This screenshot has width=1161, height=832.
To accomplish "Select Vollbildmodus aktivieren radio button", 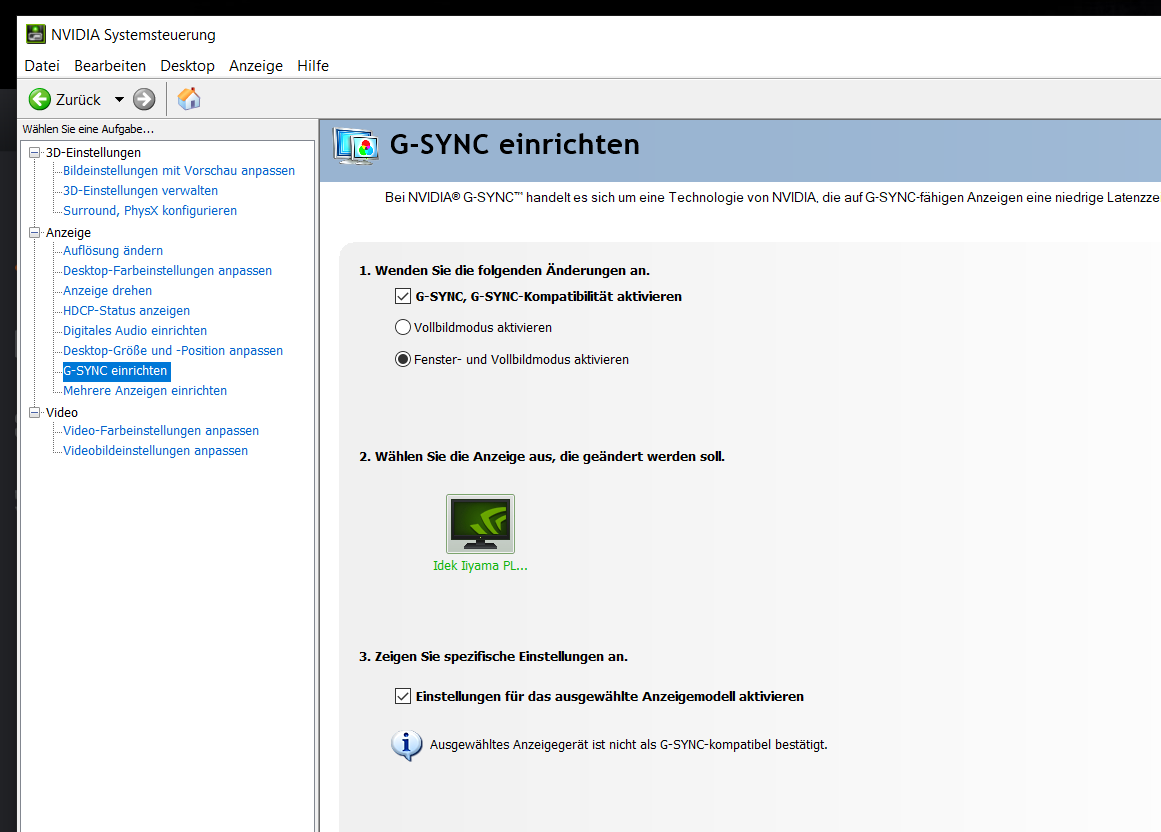I will tap(403, 327).
